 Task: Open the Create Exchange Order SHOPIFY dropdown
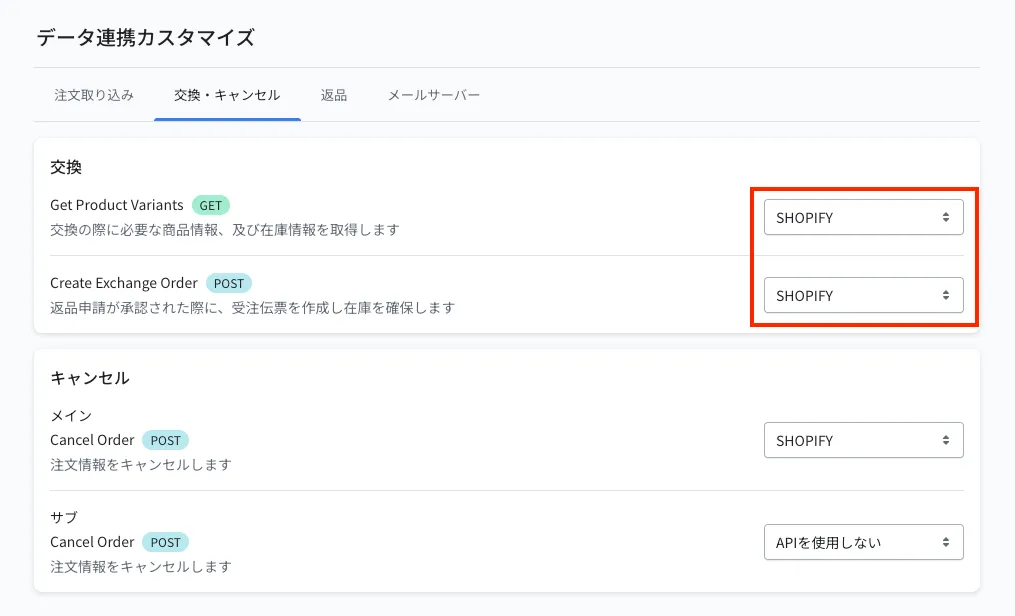click(864, 295)
